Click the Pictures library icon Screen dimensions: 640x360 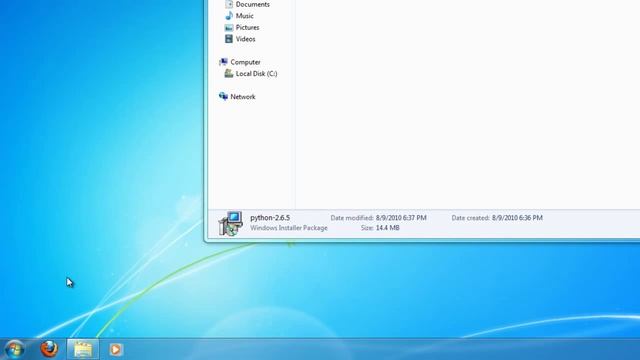pyautogui.click(x=229, y=27)
